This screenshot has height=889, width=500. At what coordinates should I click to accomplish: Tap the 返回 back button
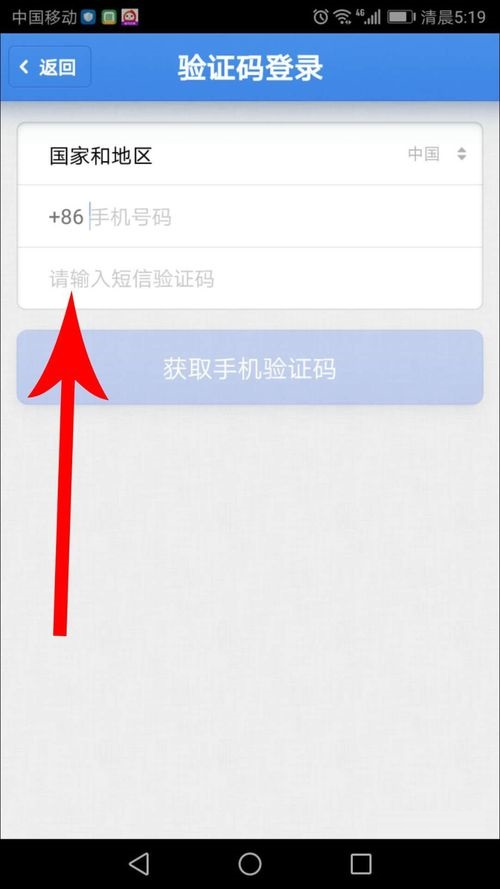tap(50, 67)
